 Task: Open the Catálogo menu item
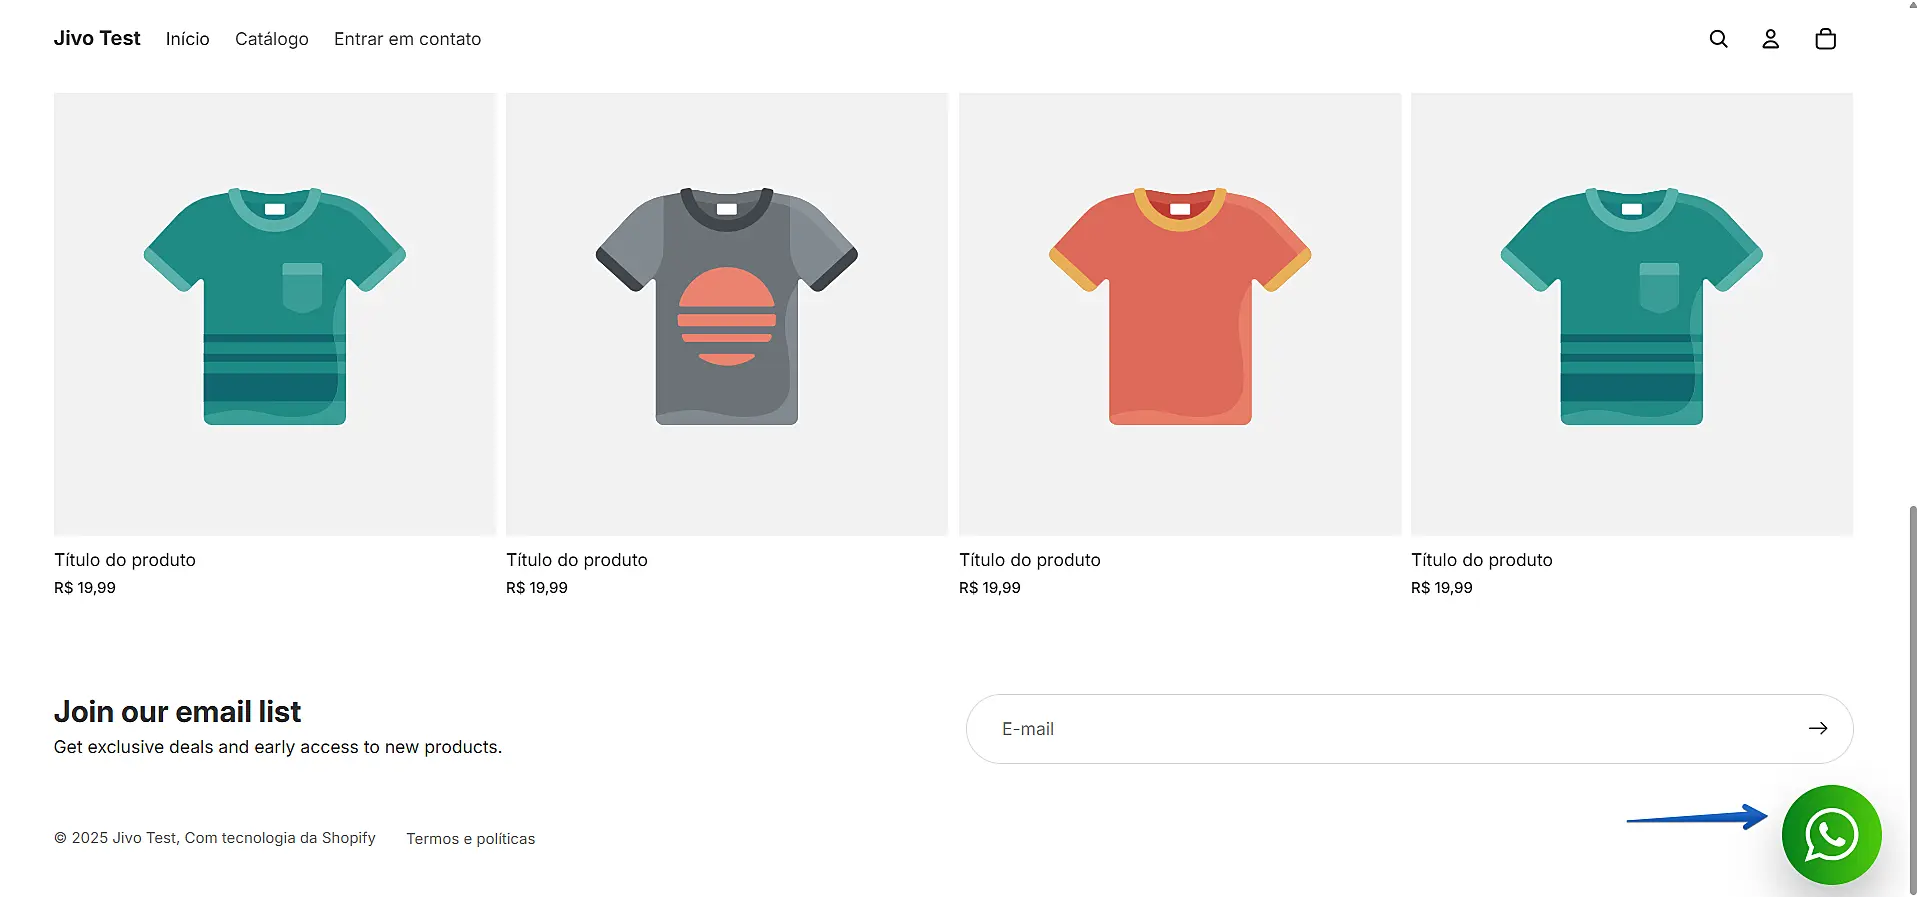pos(271,39)
